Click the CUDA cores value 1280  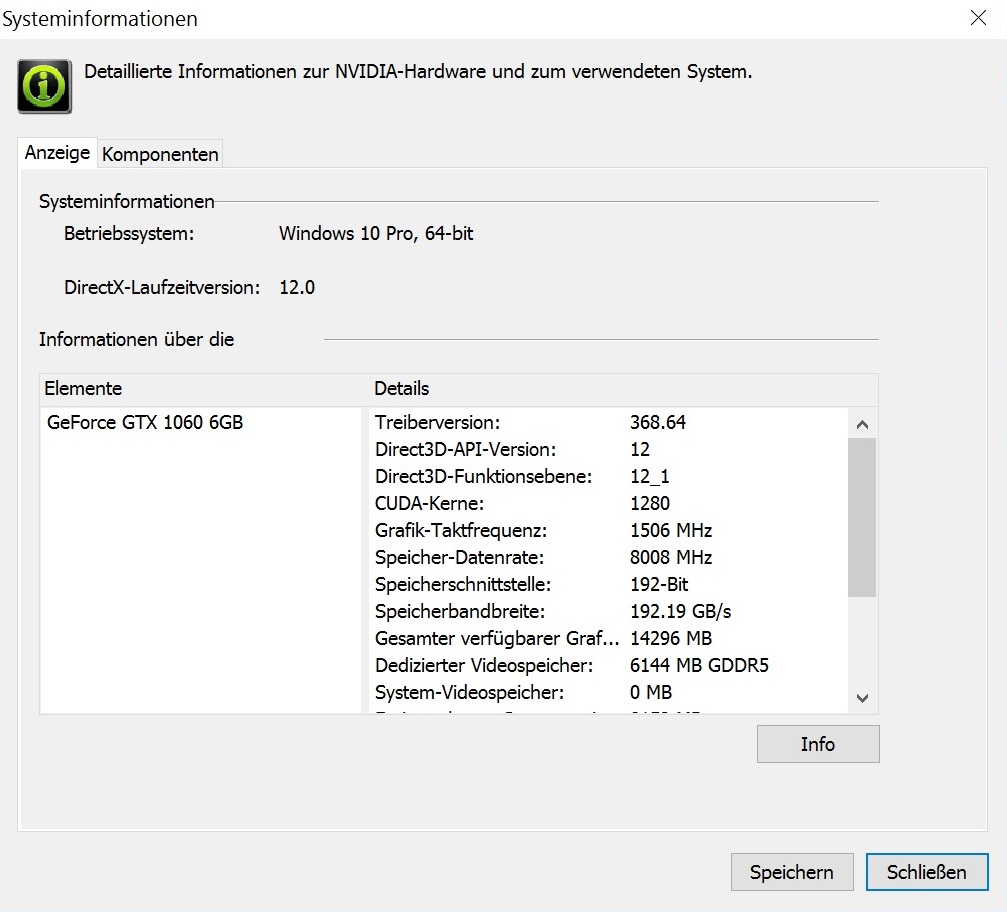click(650, 503)
